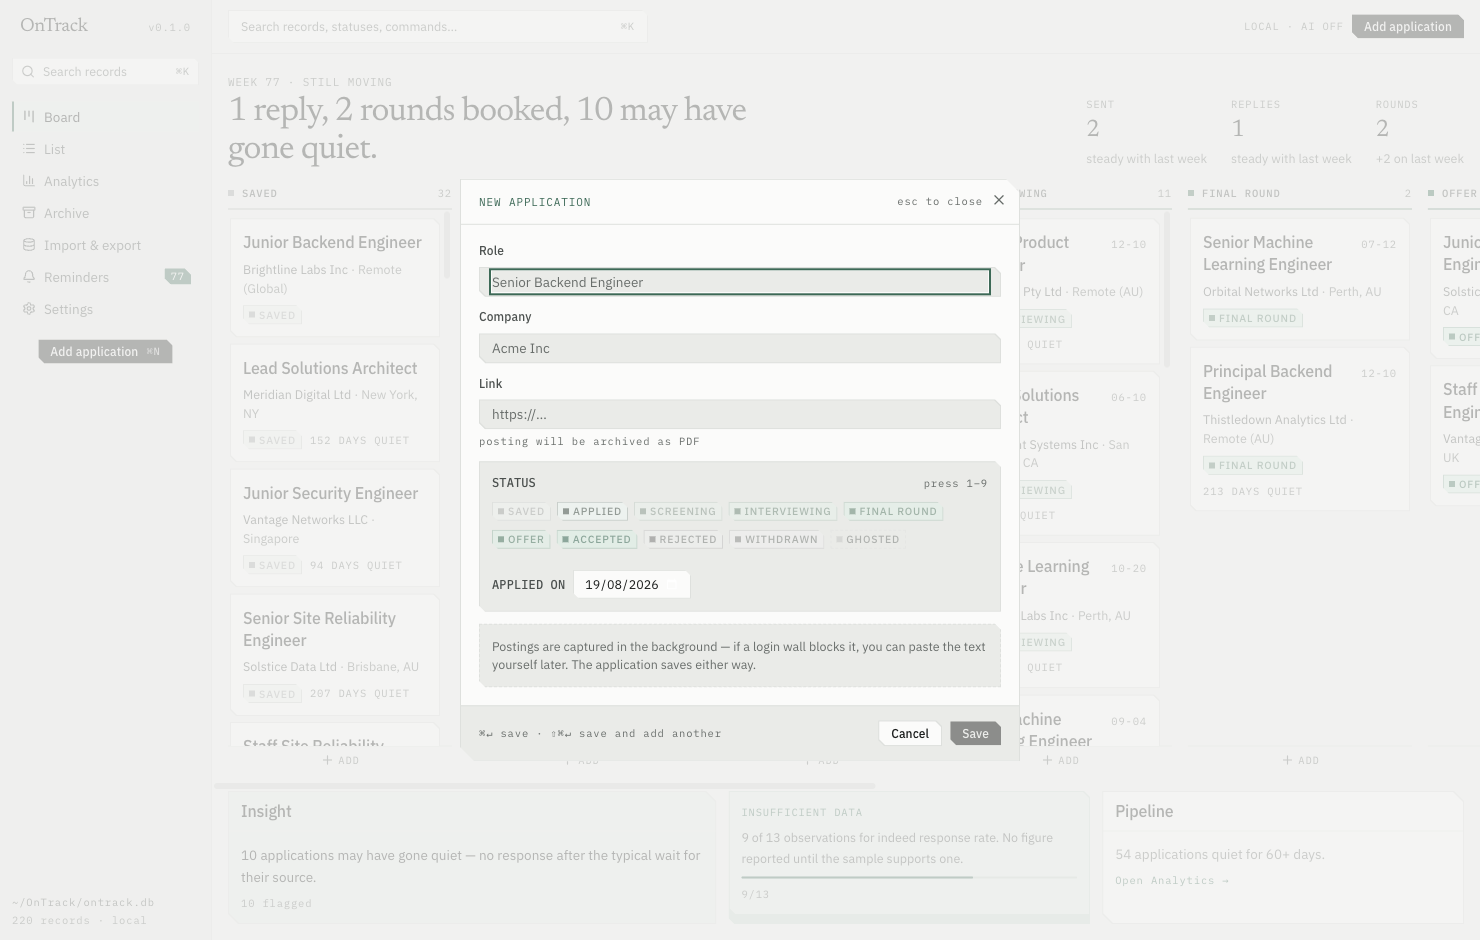Open the List view icon
Viewport: 1480px width, 940px height.
click(x=29, y=149)
